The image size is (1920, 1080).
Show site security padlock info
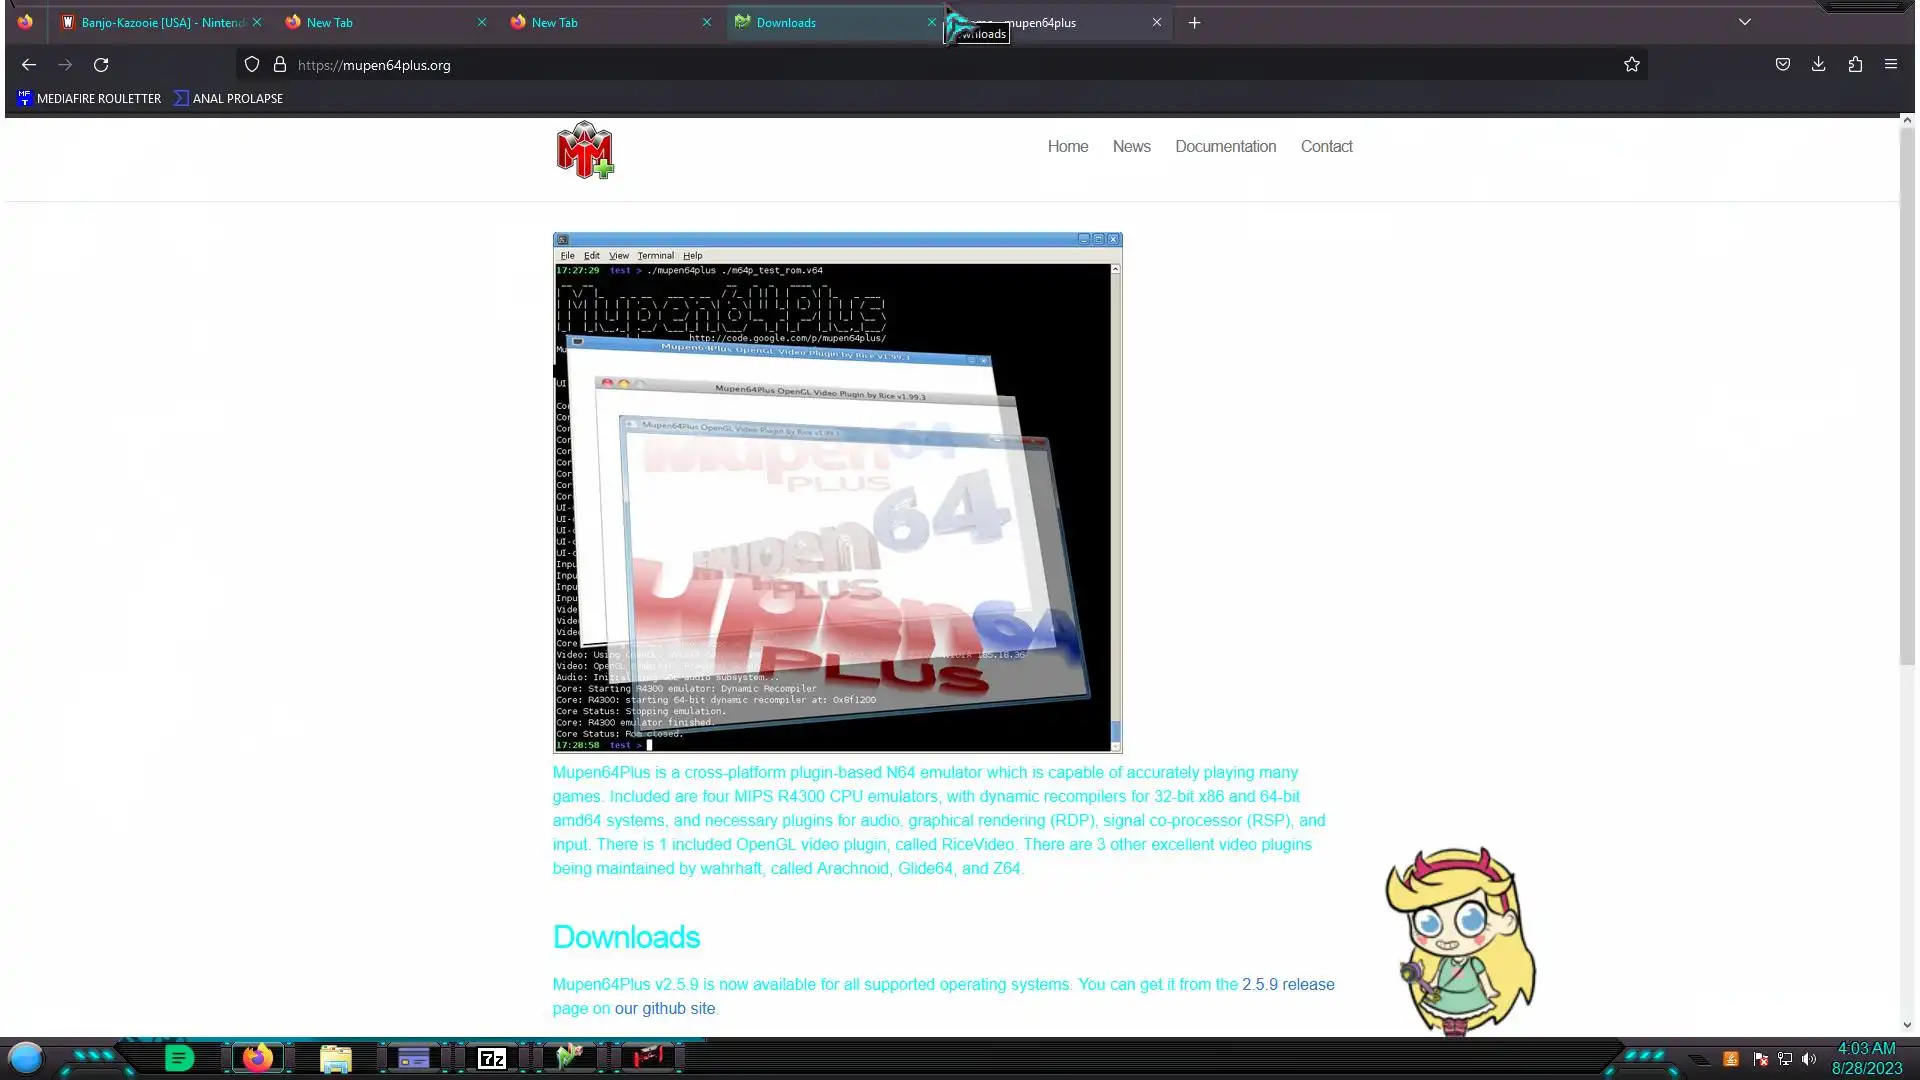(280, 65)
